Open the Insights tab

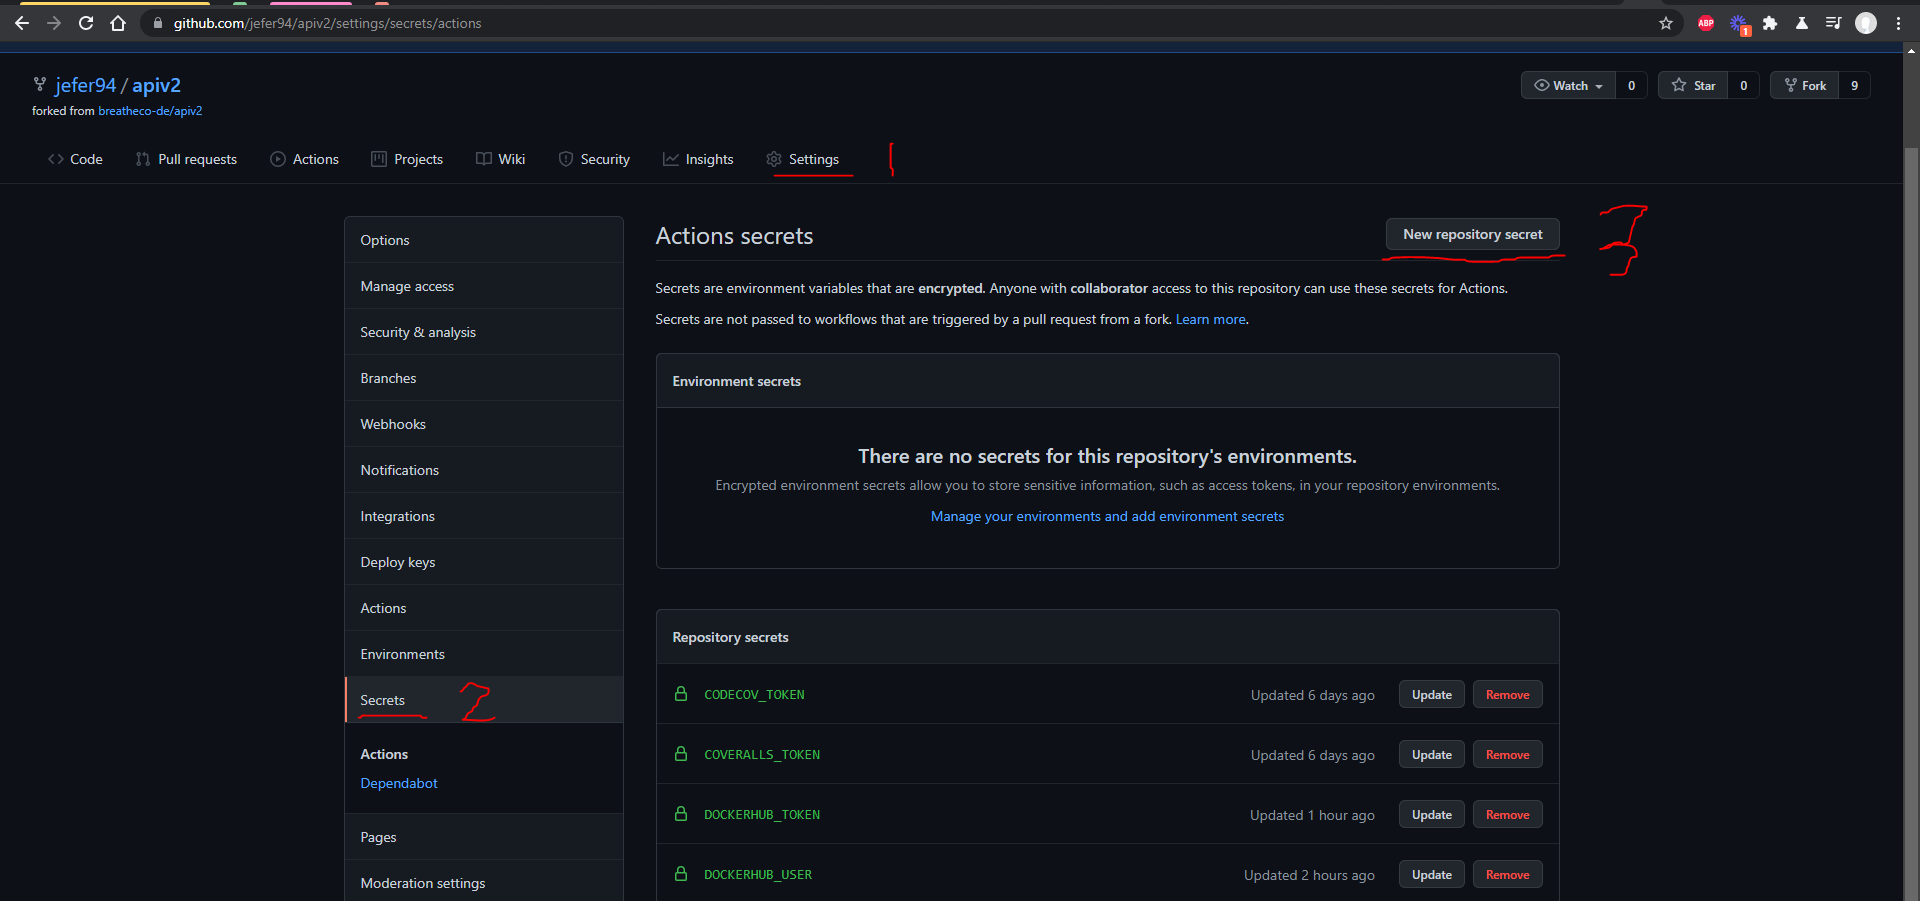click(x=698, y=159)
